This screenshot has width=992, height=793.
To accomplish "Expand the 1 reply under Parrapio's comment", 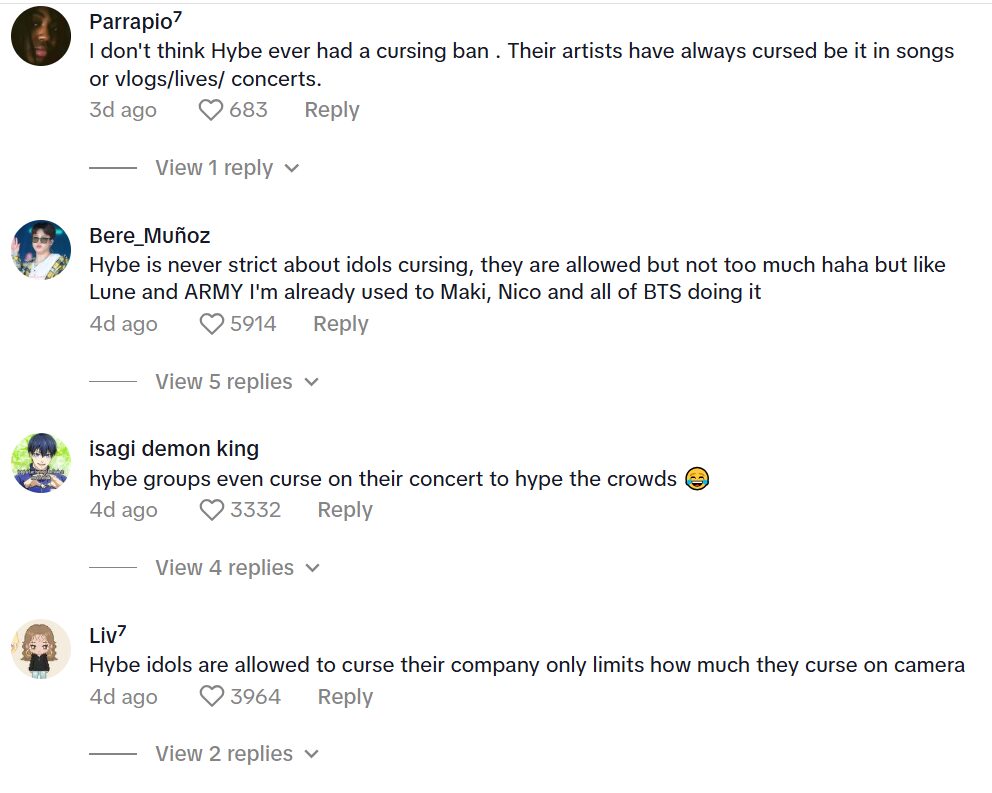I will [x=213, y=168].
